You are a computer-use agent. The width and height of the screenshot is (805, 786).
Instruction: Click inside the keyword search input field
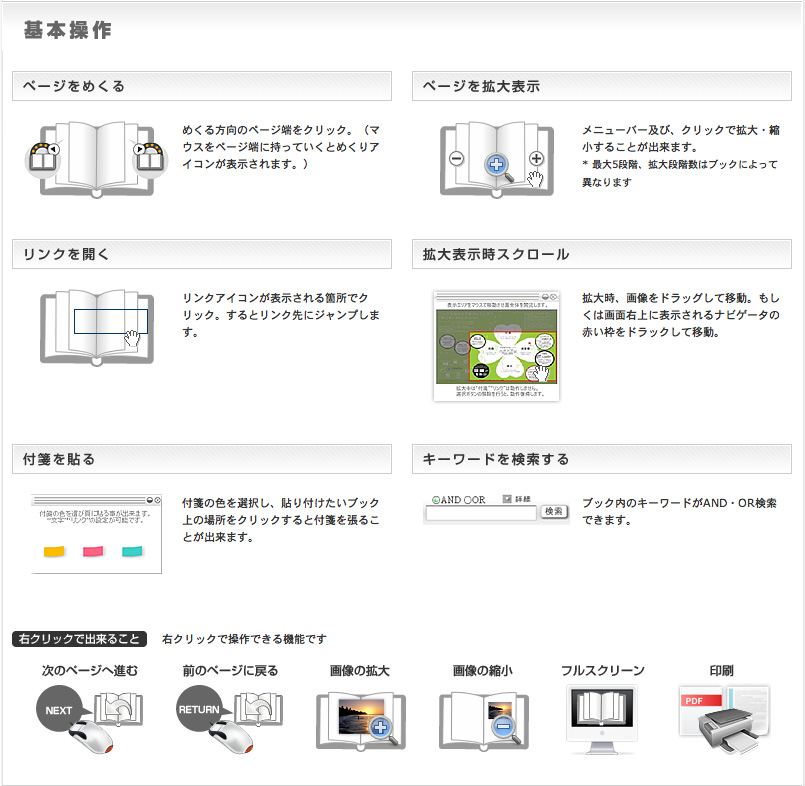(480, 512)
